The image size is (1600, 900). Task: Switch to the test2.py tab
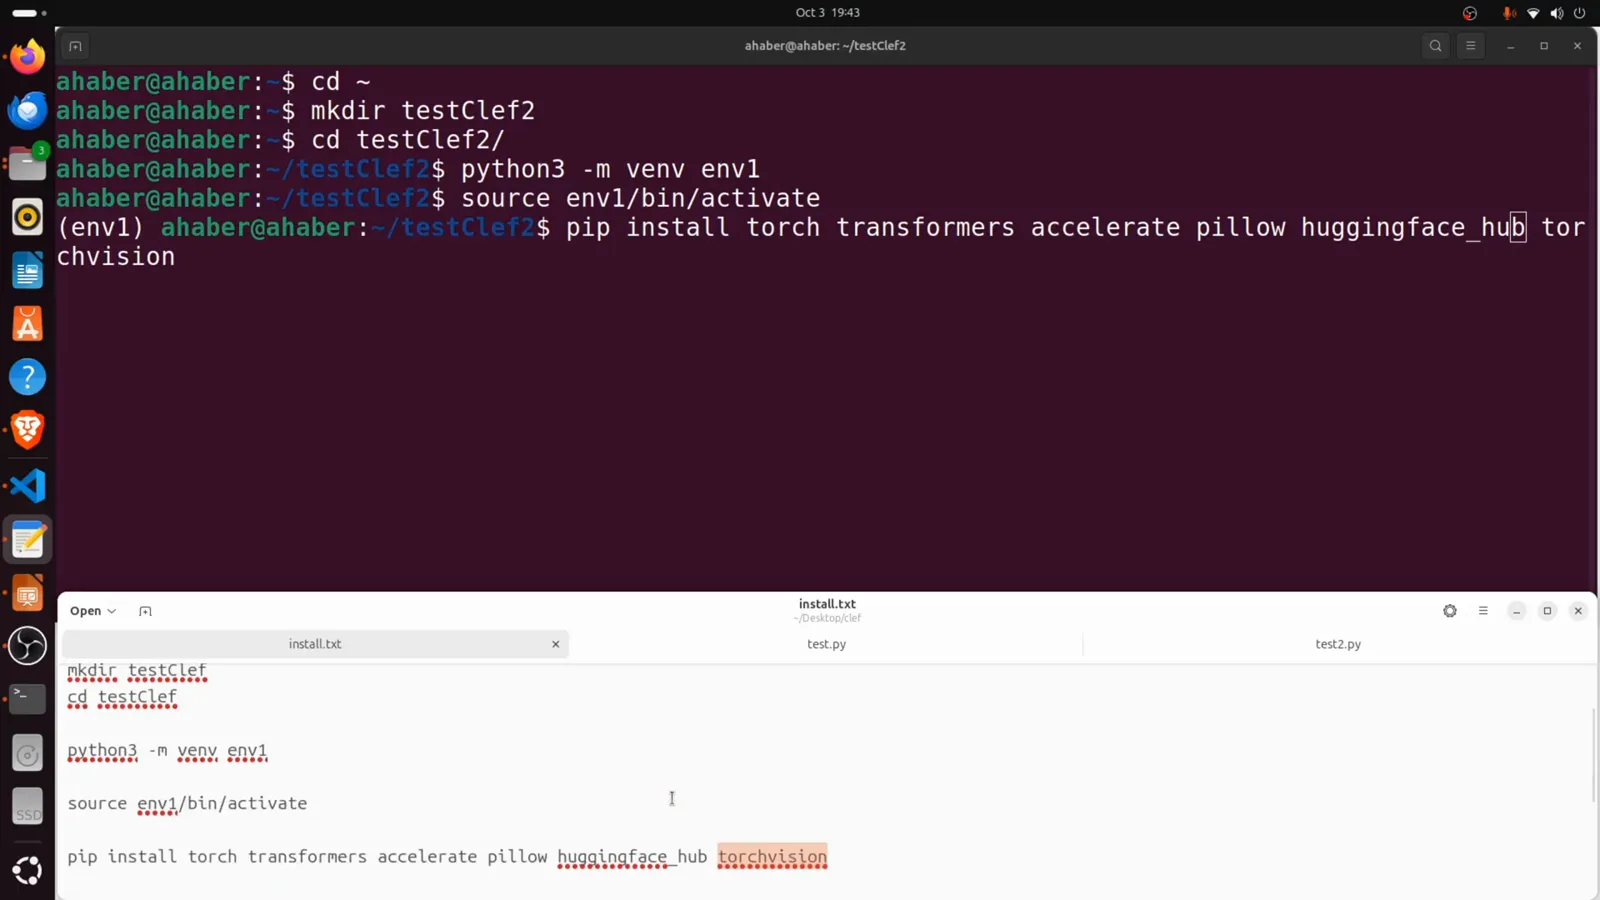point(1338,644)
